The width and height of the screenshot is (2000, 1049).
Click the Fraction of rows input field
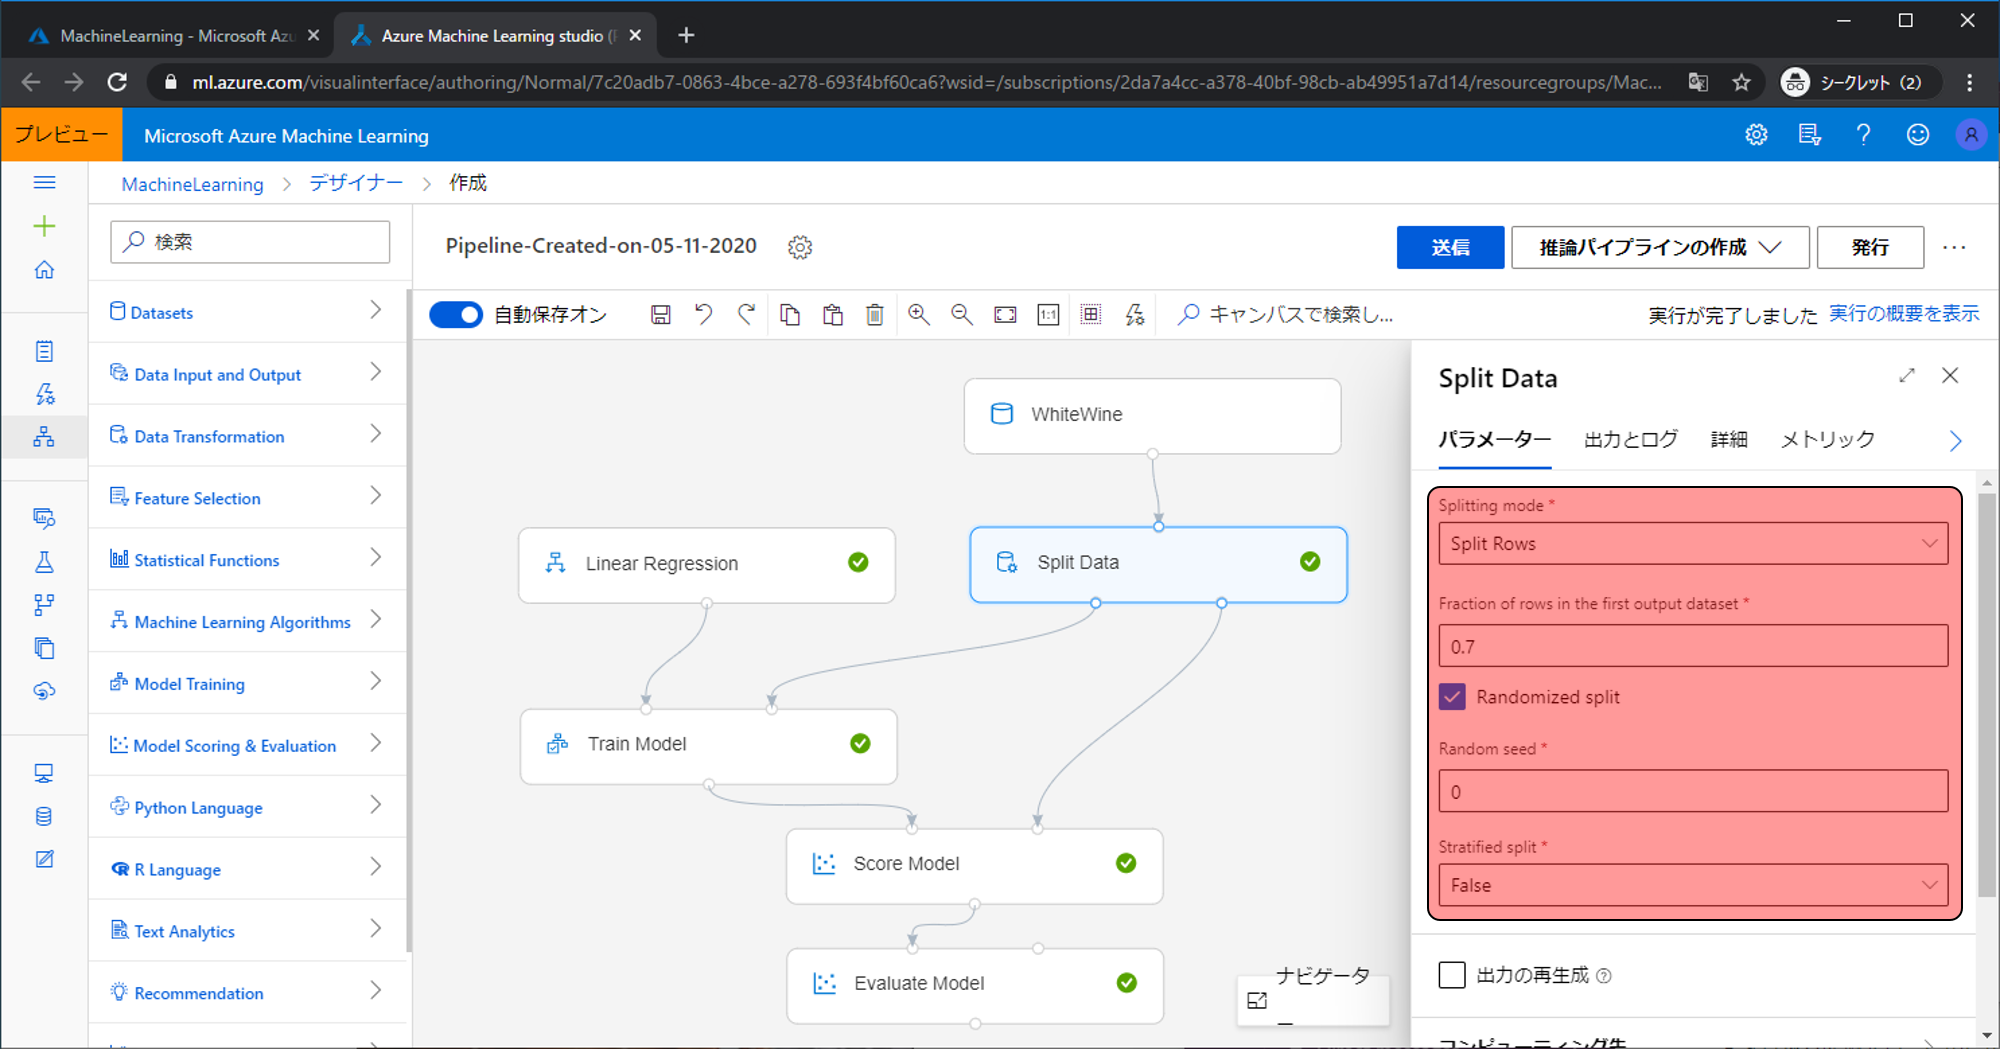coord(1692,646)
